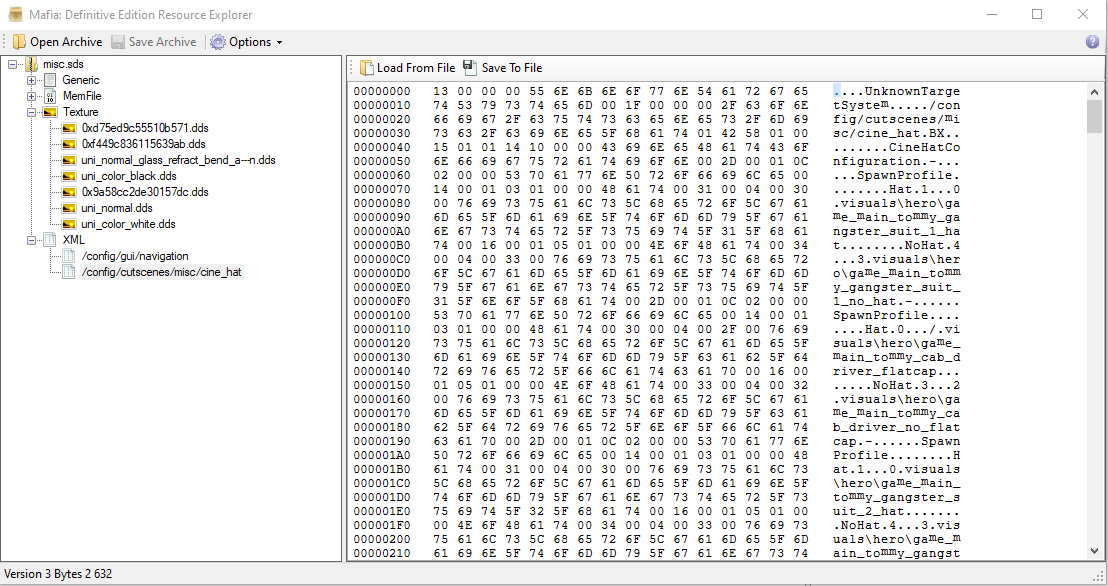Image resolution: width=1108 pixels, height=586 pixels.
Task: Click Open Archive button
Action: click(x=58, y=42)
